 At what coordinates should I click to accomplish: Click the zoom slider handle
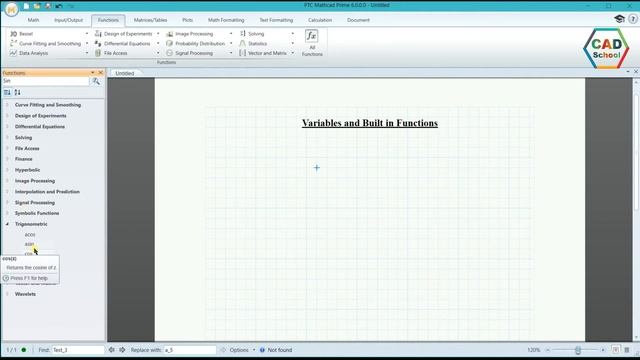pyautogui.click(x=578, y=350)
